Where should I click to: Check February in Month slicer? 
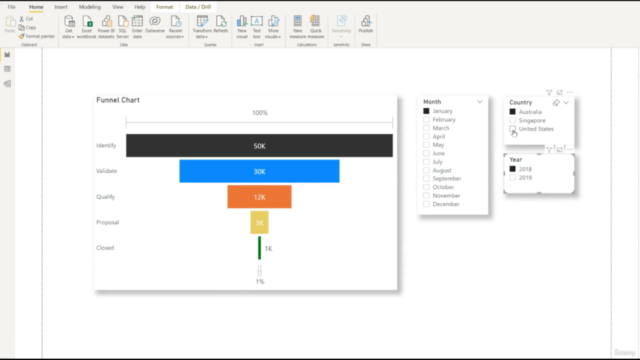pyautogui.click(x=426, y=120)
